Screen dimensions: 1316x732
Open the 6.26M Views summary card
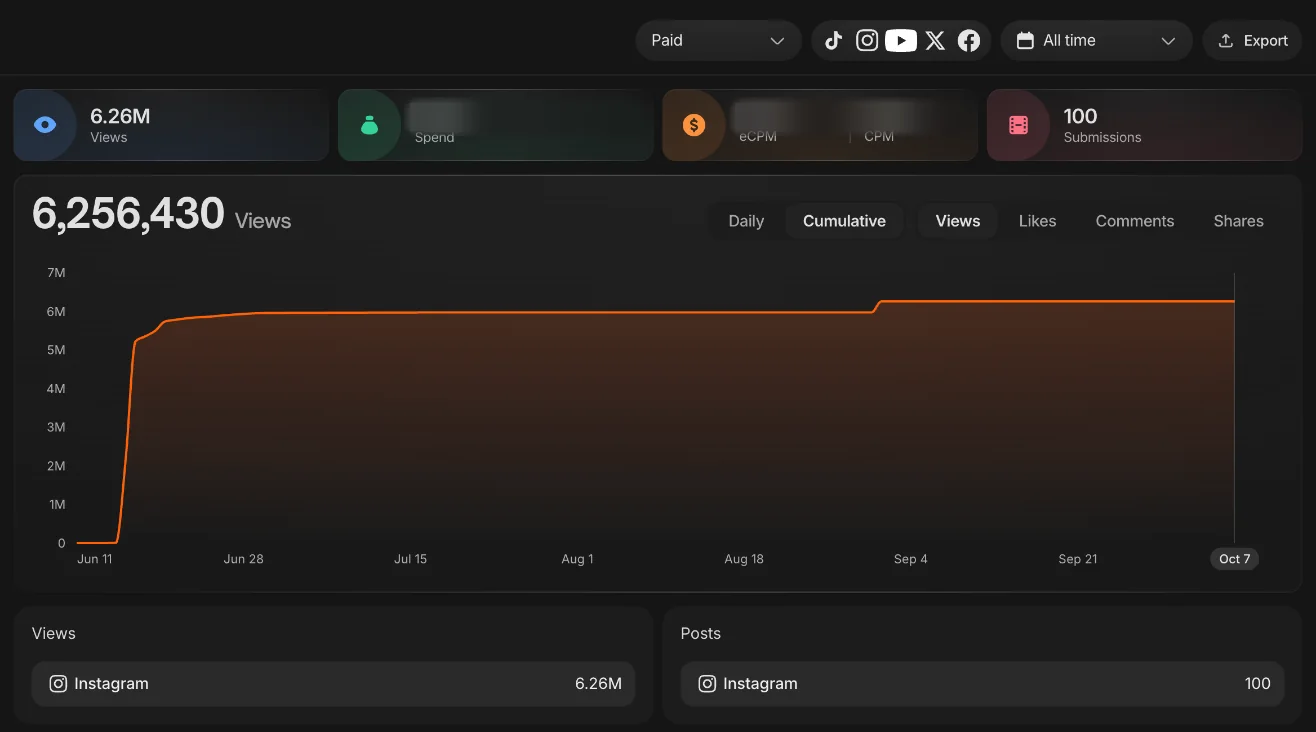pyautogui.click(x=171, y=125)
